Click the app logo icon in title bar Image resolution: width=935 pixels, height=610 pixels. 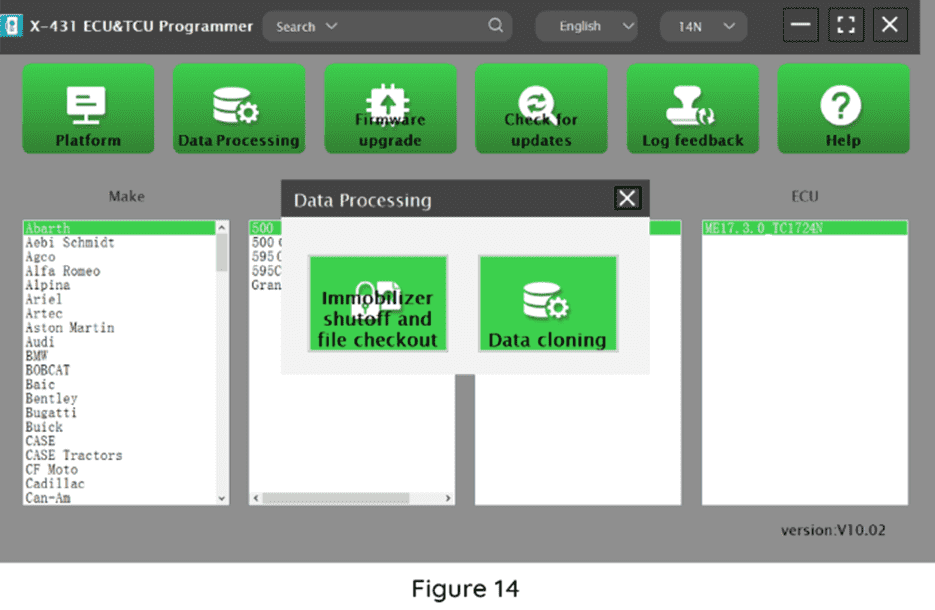tap(11, 26)
